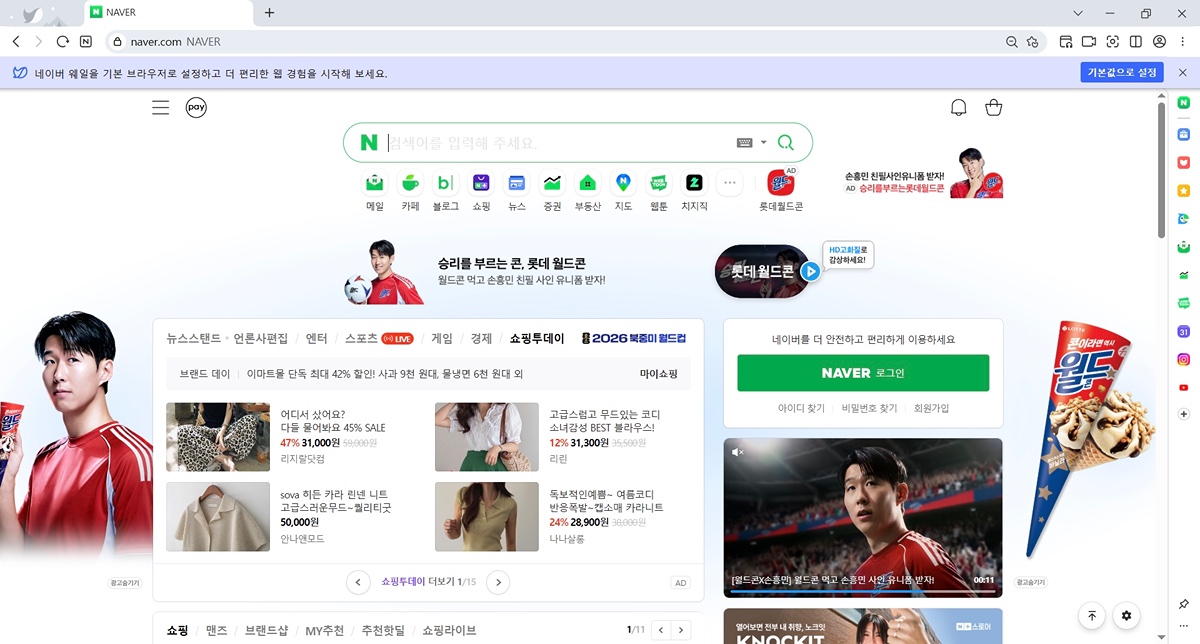Bookmark this page with star icon

point(1034,42)
